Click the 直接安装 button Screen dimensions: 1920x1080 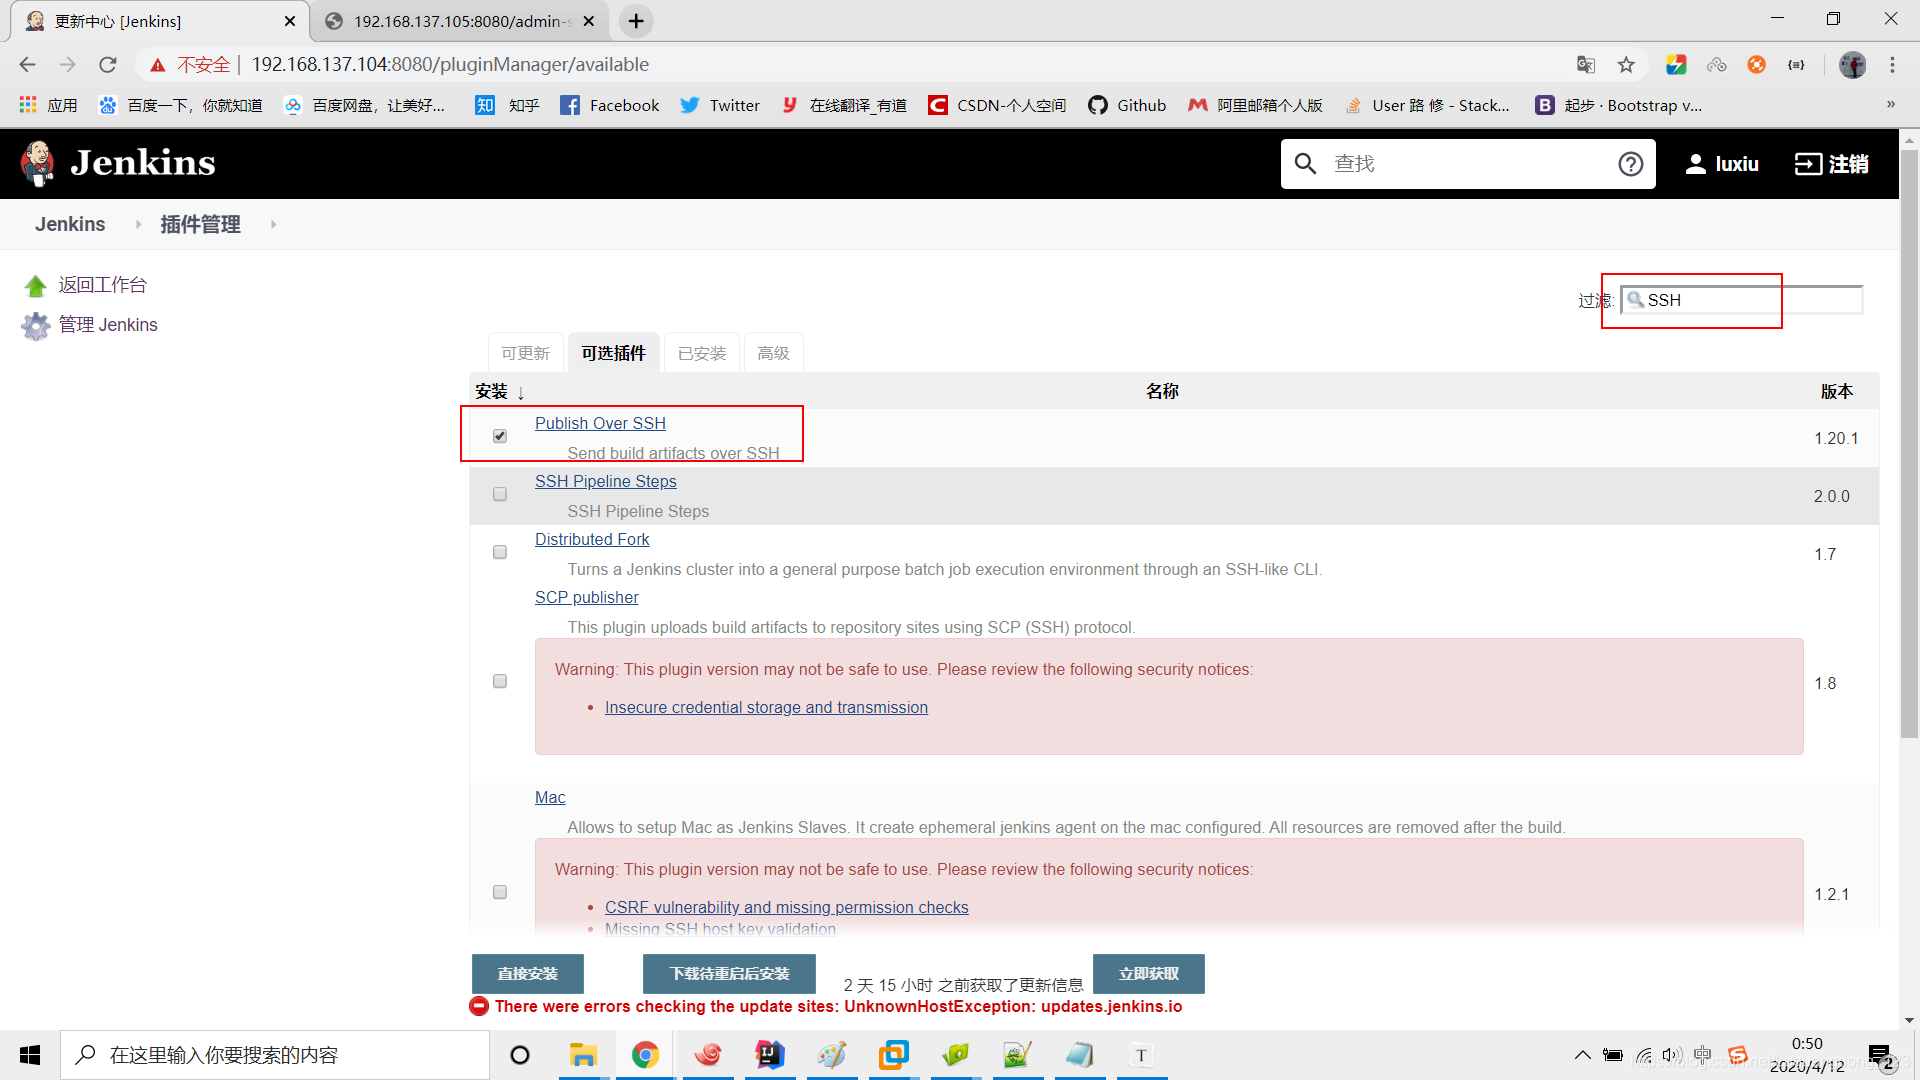527,974
